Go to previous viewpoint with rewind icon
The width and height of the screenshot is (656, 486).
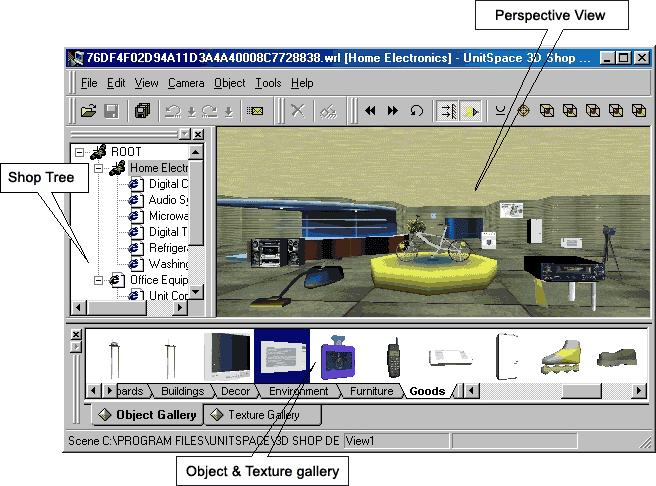[x=370, y=111]
